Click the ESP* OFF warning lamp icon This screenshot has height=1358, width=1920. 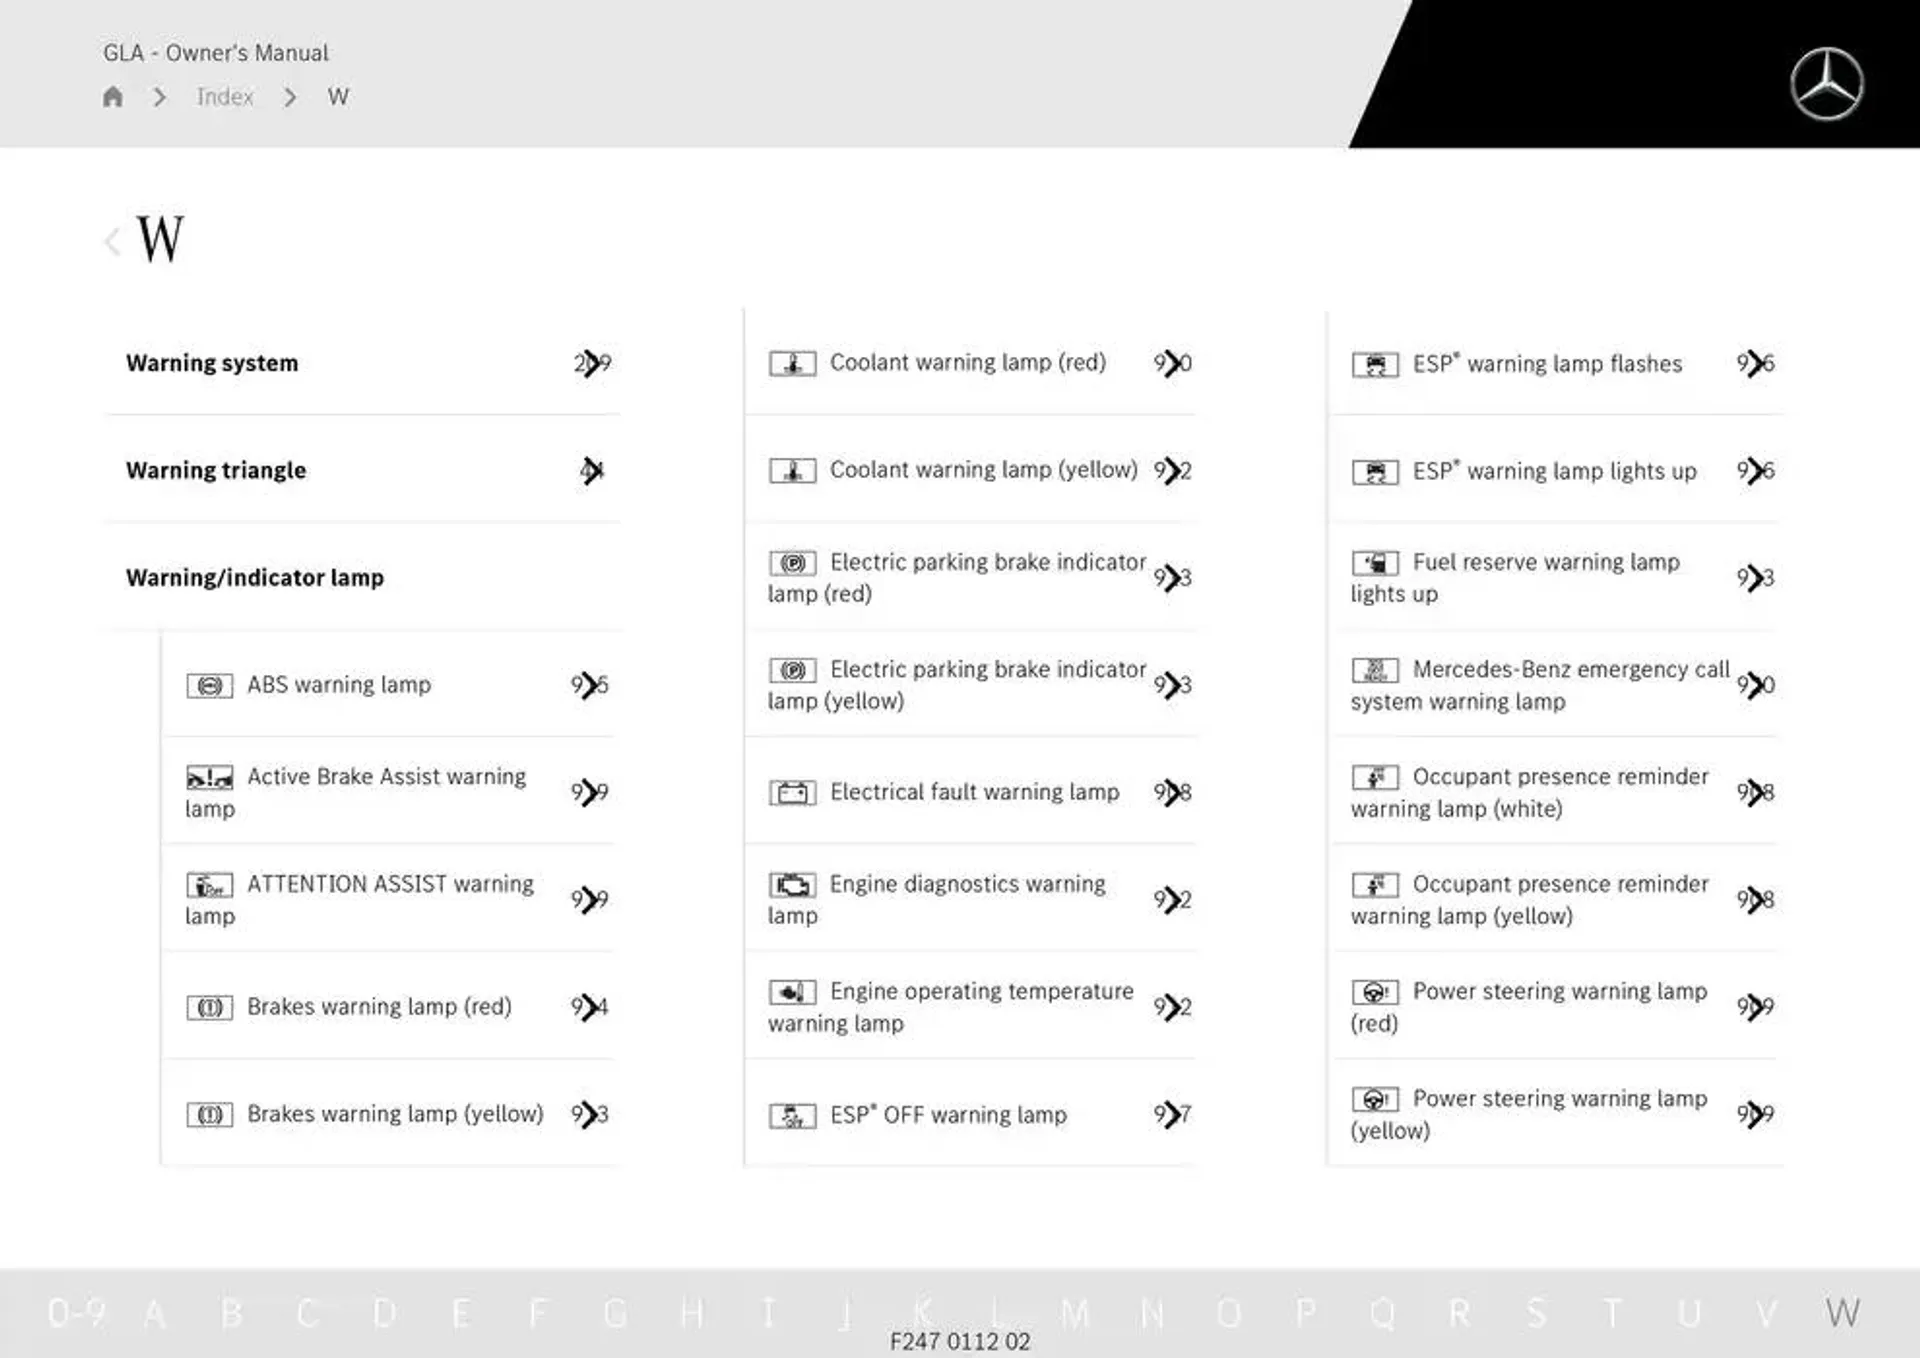click(789, 1113)
